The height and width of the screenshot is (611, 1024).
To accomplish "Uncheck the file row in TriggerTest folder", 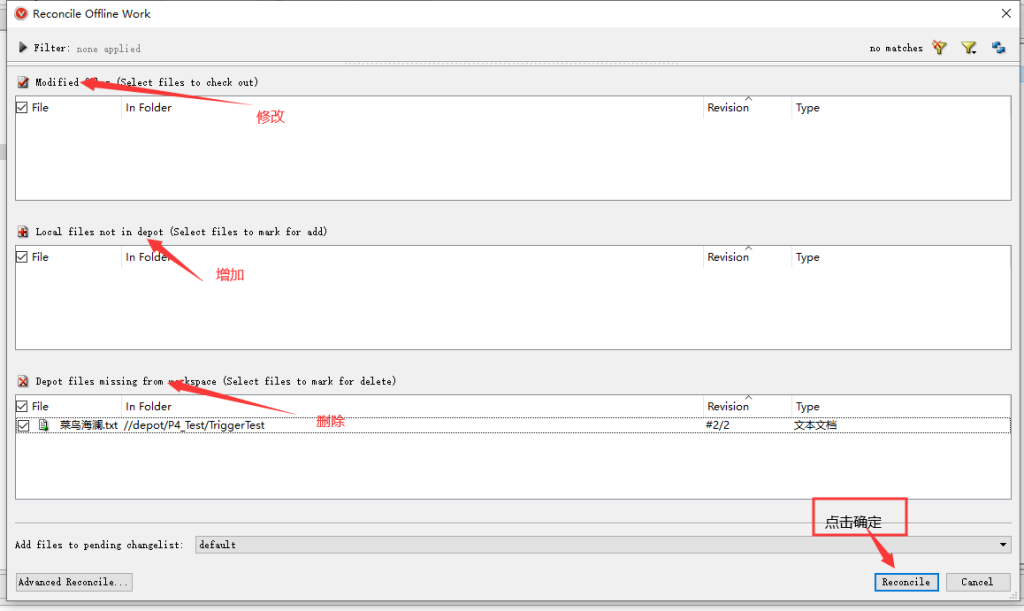I will coord(23,425).
